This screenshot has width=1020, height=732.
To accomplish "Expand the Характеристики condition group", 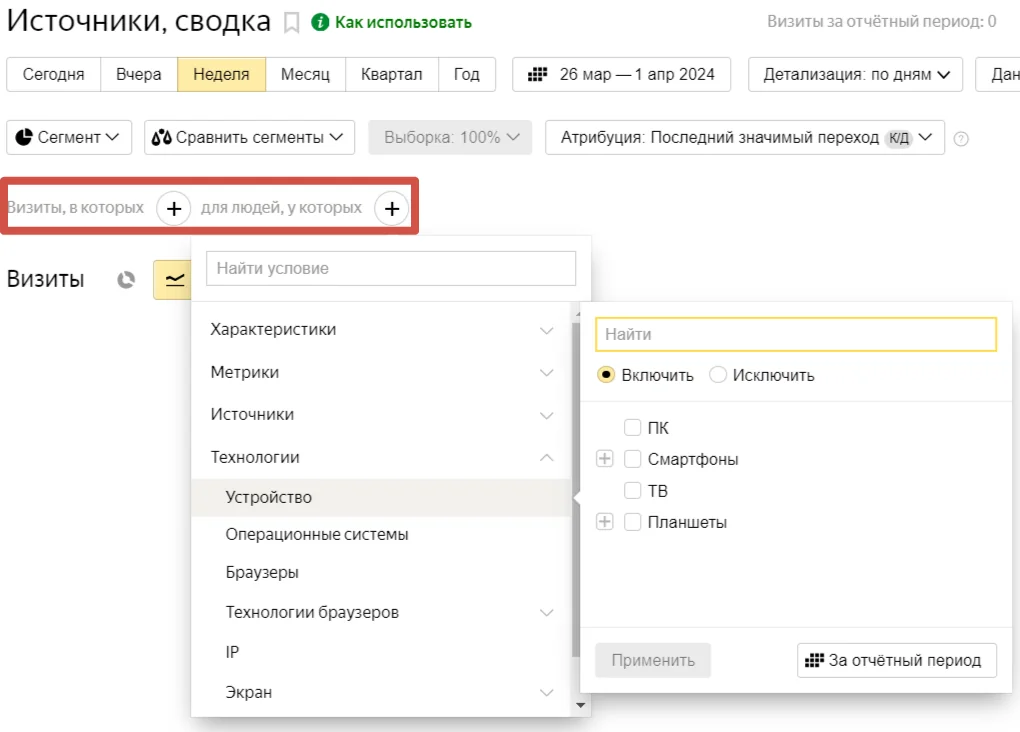I will [381, 330].
